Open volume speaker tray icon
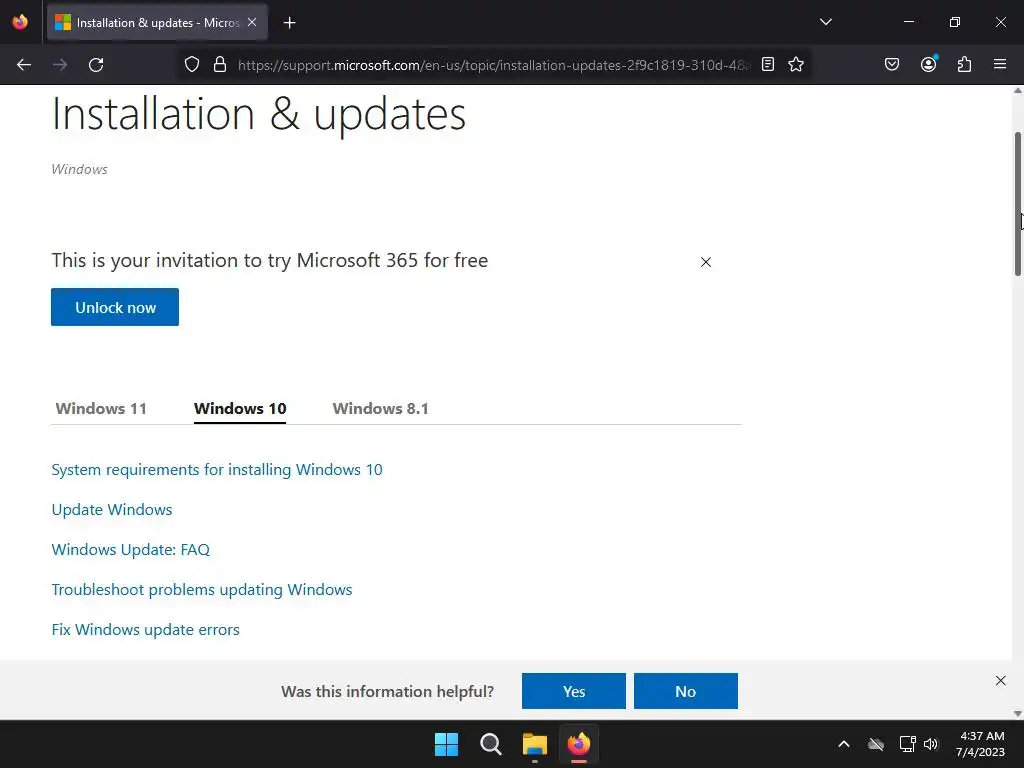Image resolution: width=1024 pixels, height=768 pixels. [931, 744]
